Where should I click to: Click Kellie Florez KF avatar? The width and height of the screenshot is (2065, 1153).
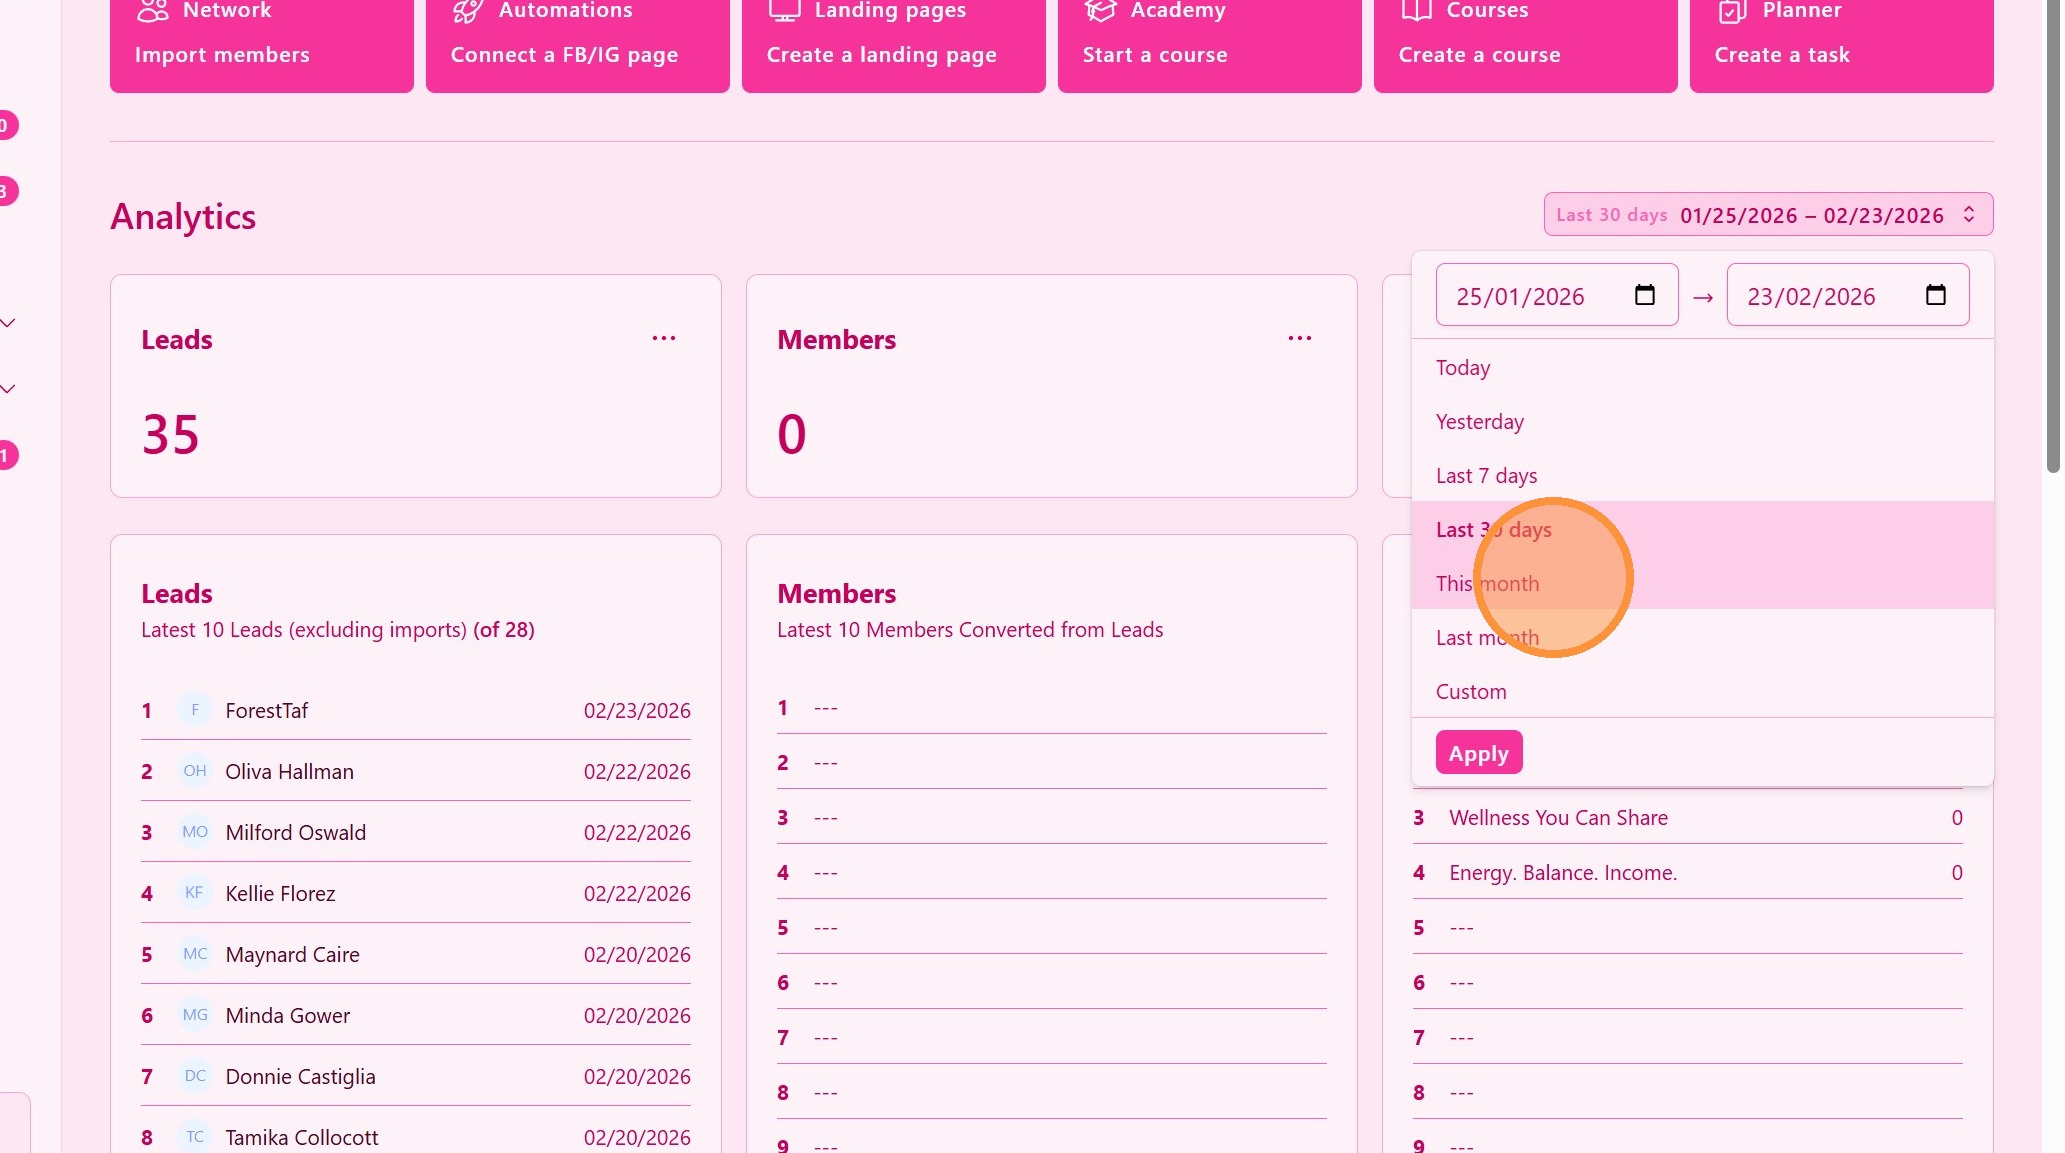[195, 893]
